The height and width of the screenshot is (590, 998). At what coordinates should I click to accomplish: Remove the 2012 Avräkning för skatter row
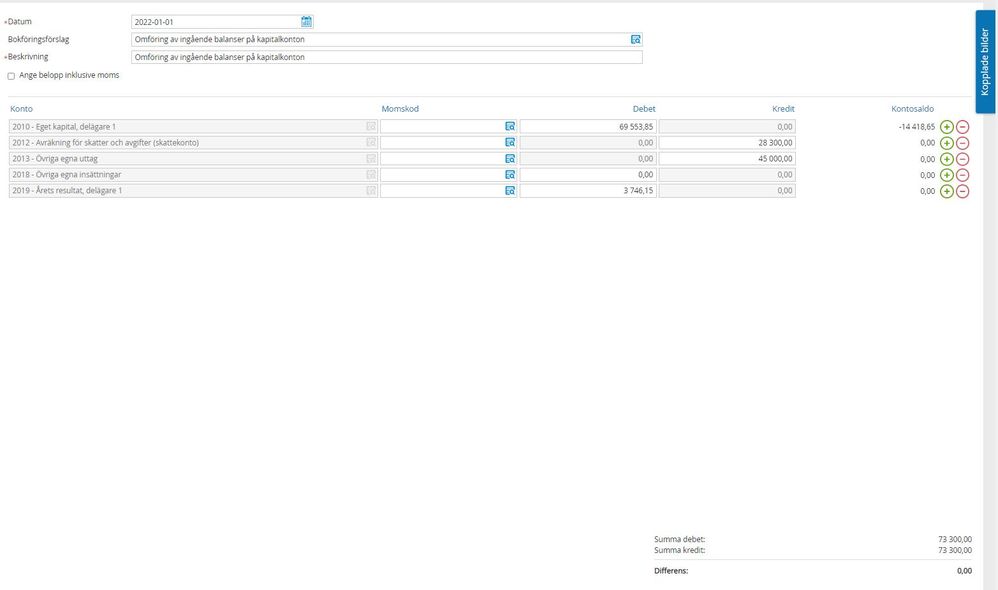coord(962,143)
